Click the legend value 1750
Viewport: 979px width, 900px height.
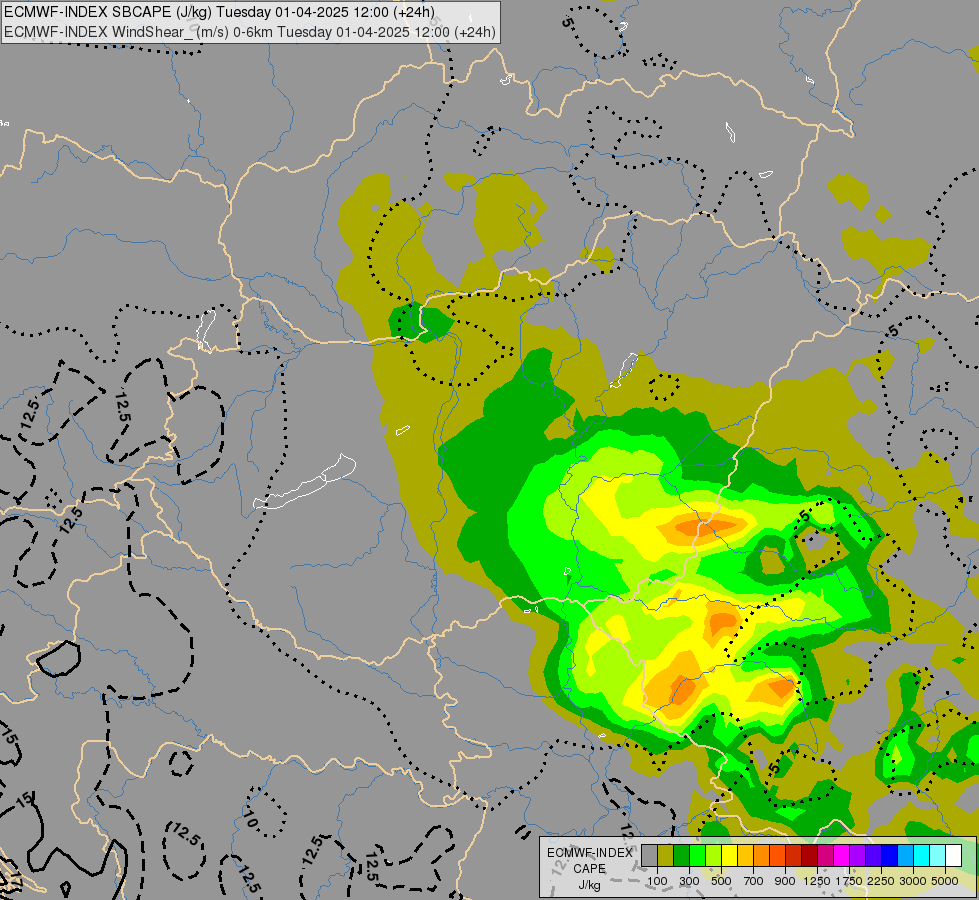849,881
